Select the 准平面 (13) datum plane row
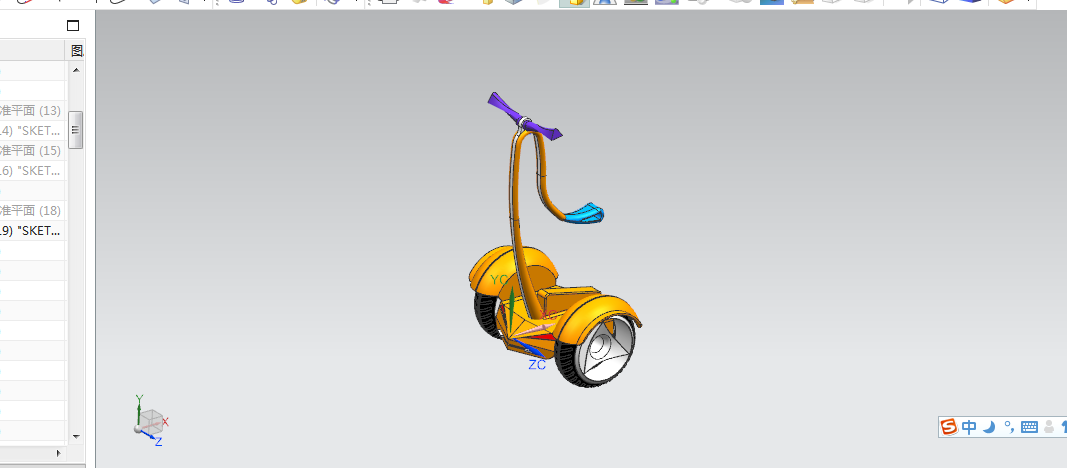Image resolution: width=1067 pixels, height=468 pixels. [x=33, y=110]
